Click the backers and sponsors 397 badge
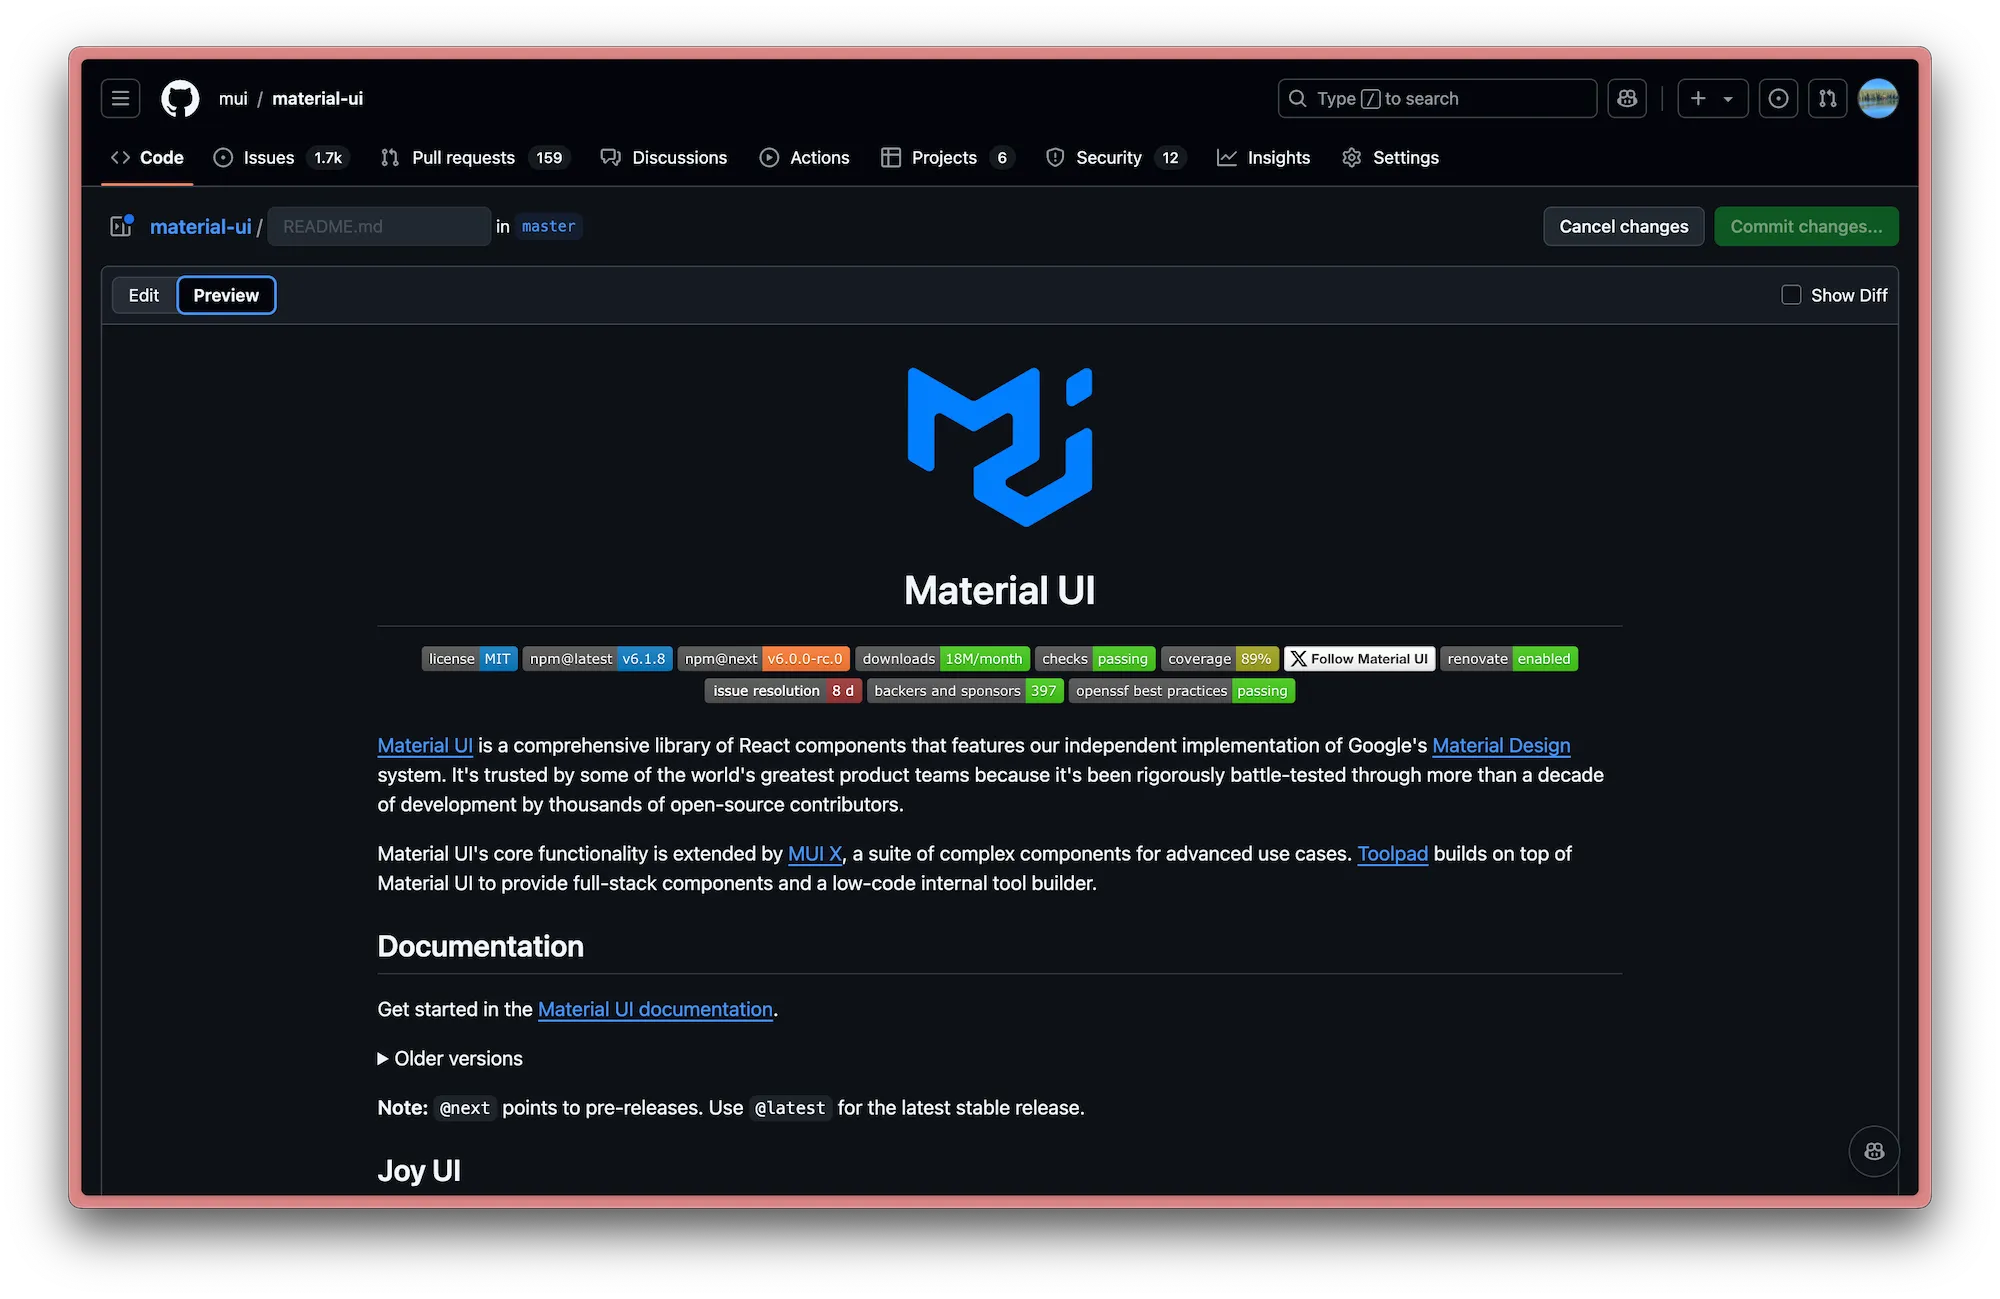The height and width of the screenshot is (1299, 2000). click(x=965, y=691)
